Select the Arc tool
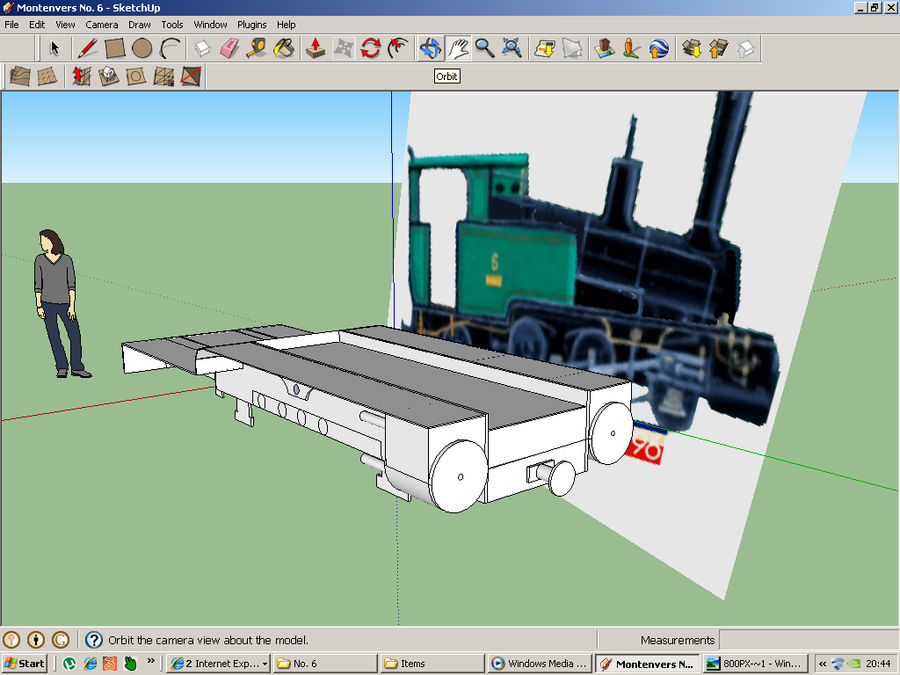The image size is (900, 675). 169,48
